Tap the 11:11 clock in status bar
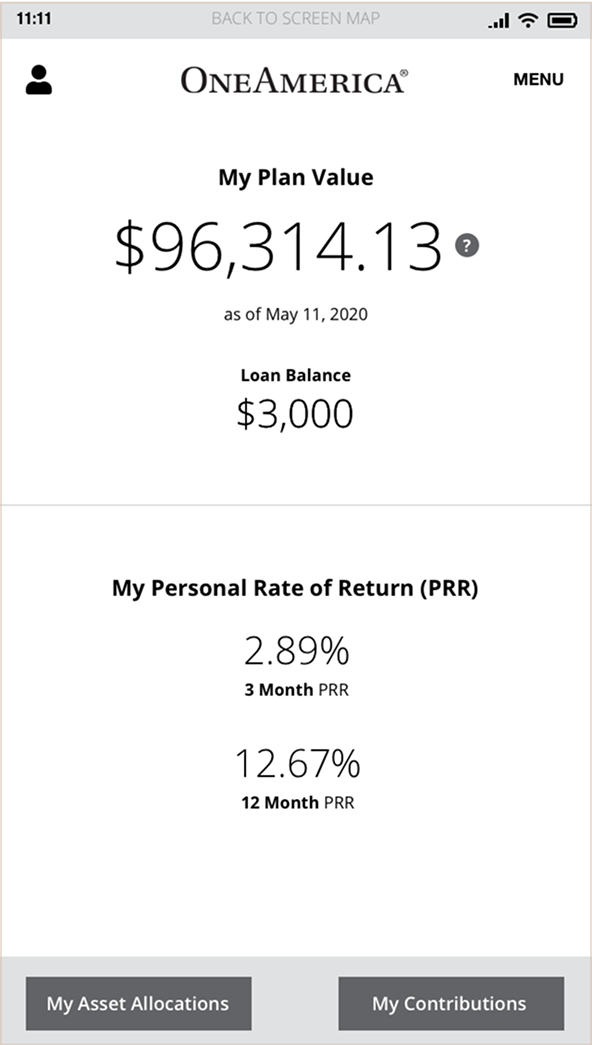Screen dimensions: 592x1045 (x=33, y=19)
